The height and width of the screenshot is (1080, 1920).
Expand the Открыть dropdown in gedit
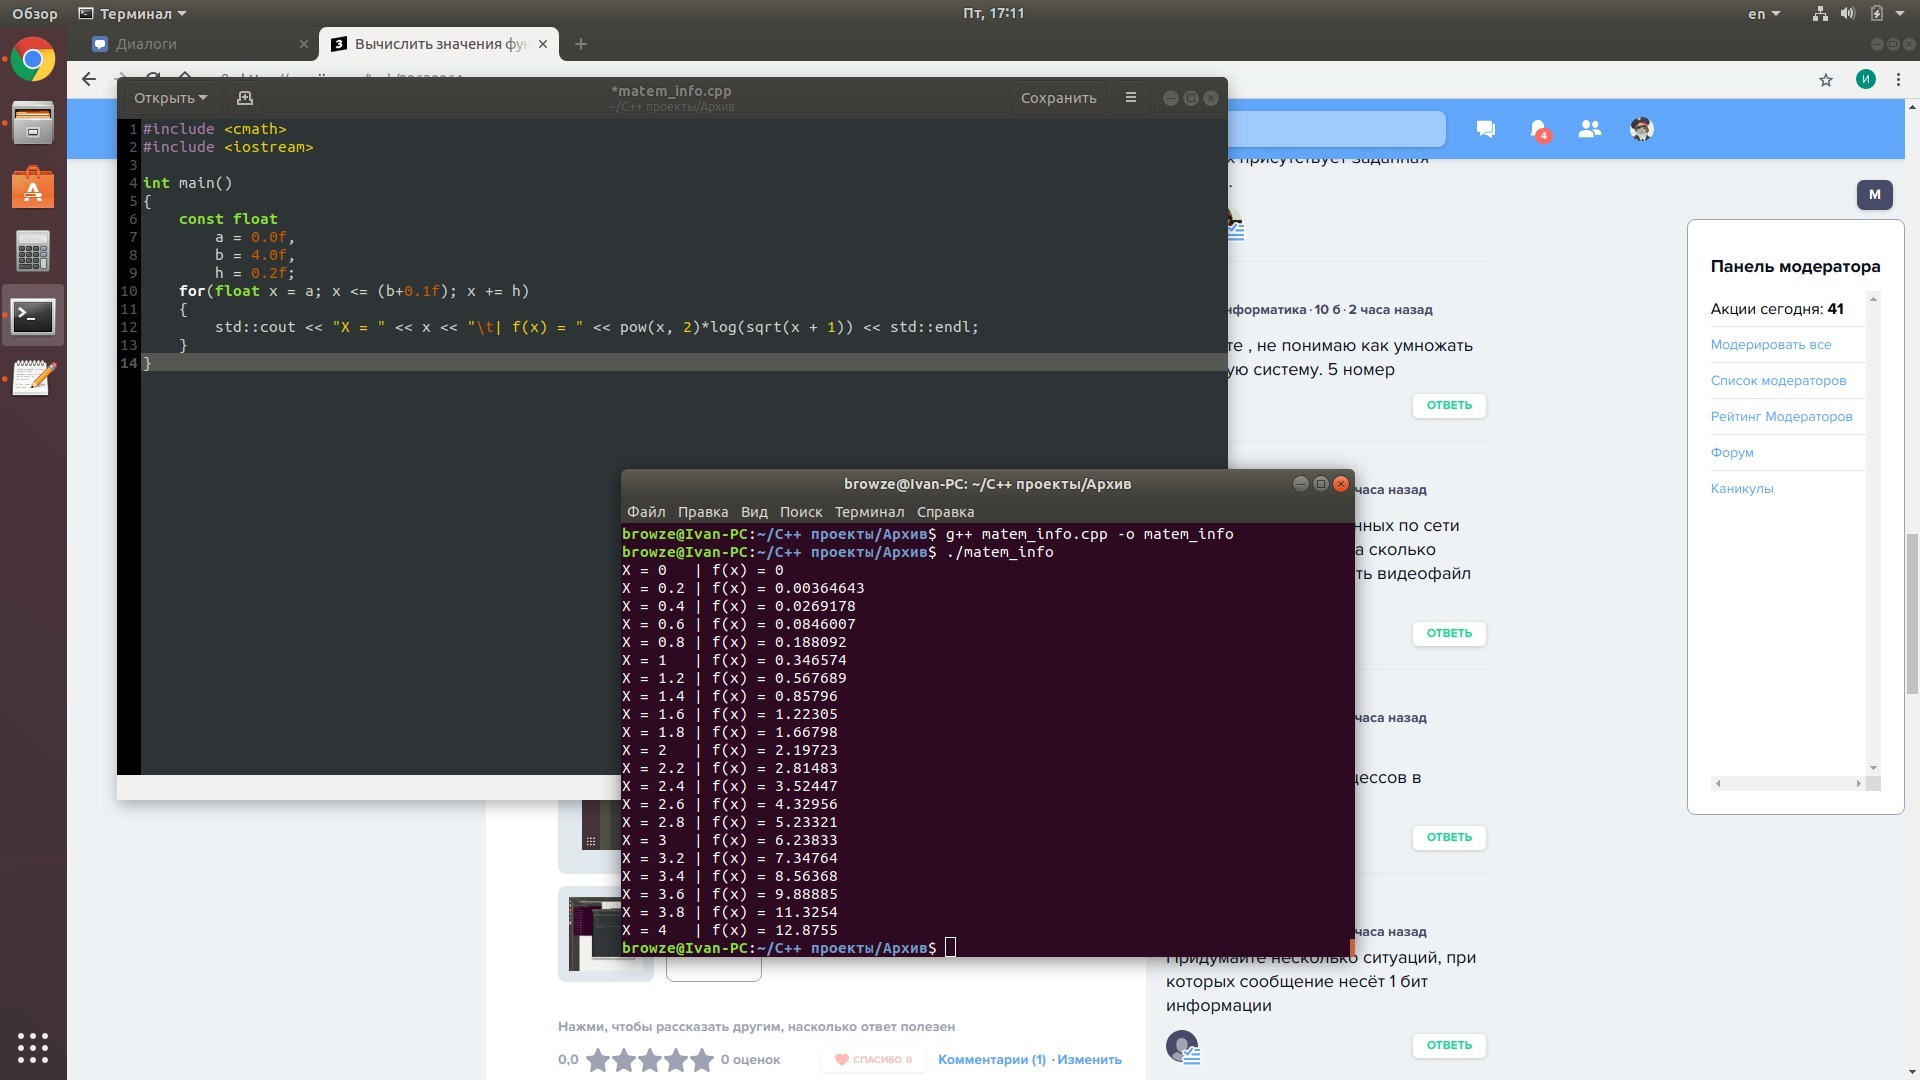[x=170, y=98]
